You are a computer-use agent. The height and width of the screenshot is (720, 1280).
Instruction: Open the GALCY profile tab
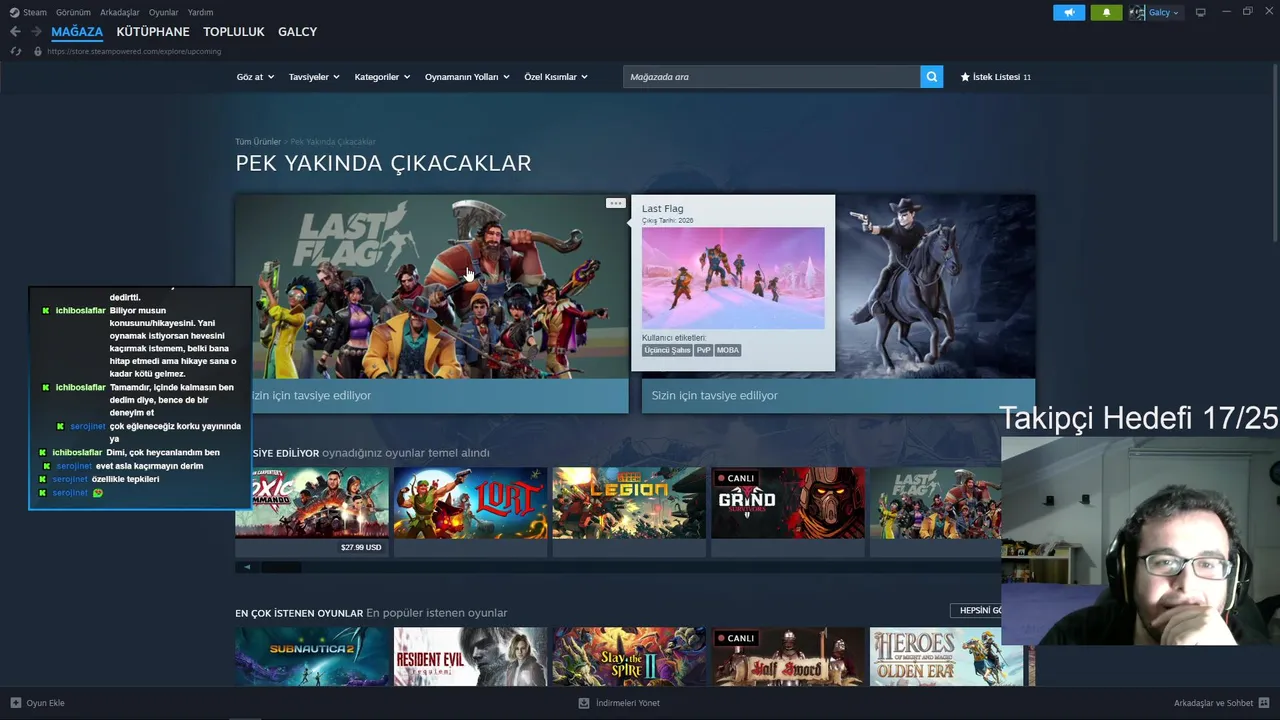coord(297,32)
